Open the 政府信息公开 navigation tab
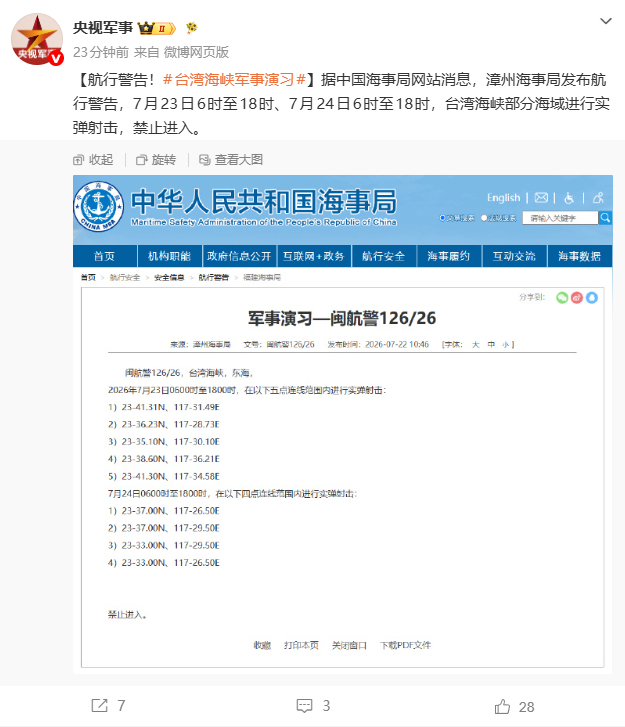 point(239,256)
